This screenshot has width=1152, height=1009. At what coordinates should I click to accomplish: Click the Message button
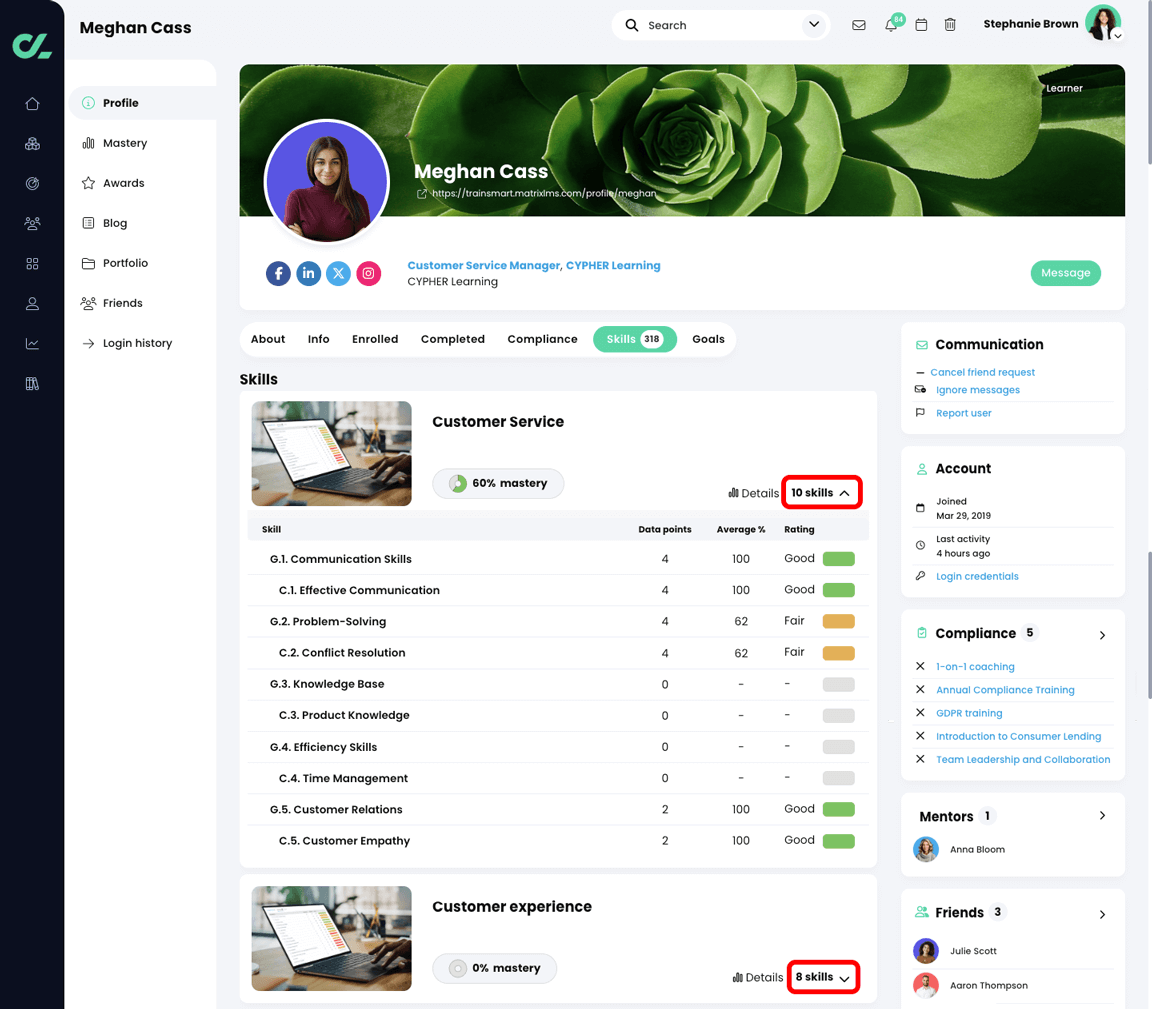tap(1065, 272)
